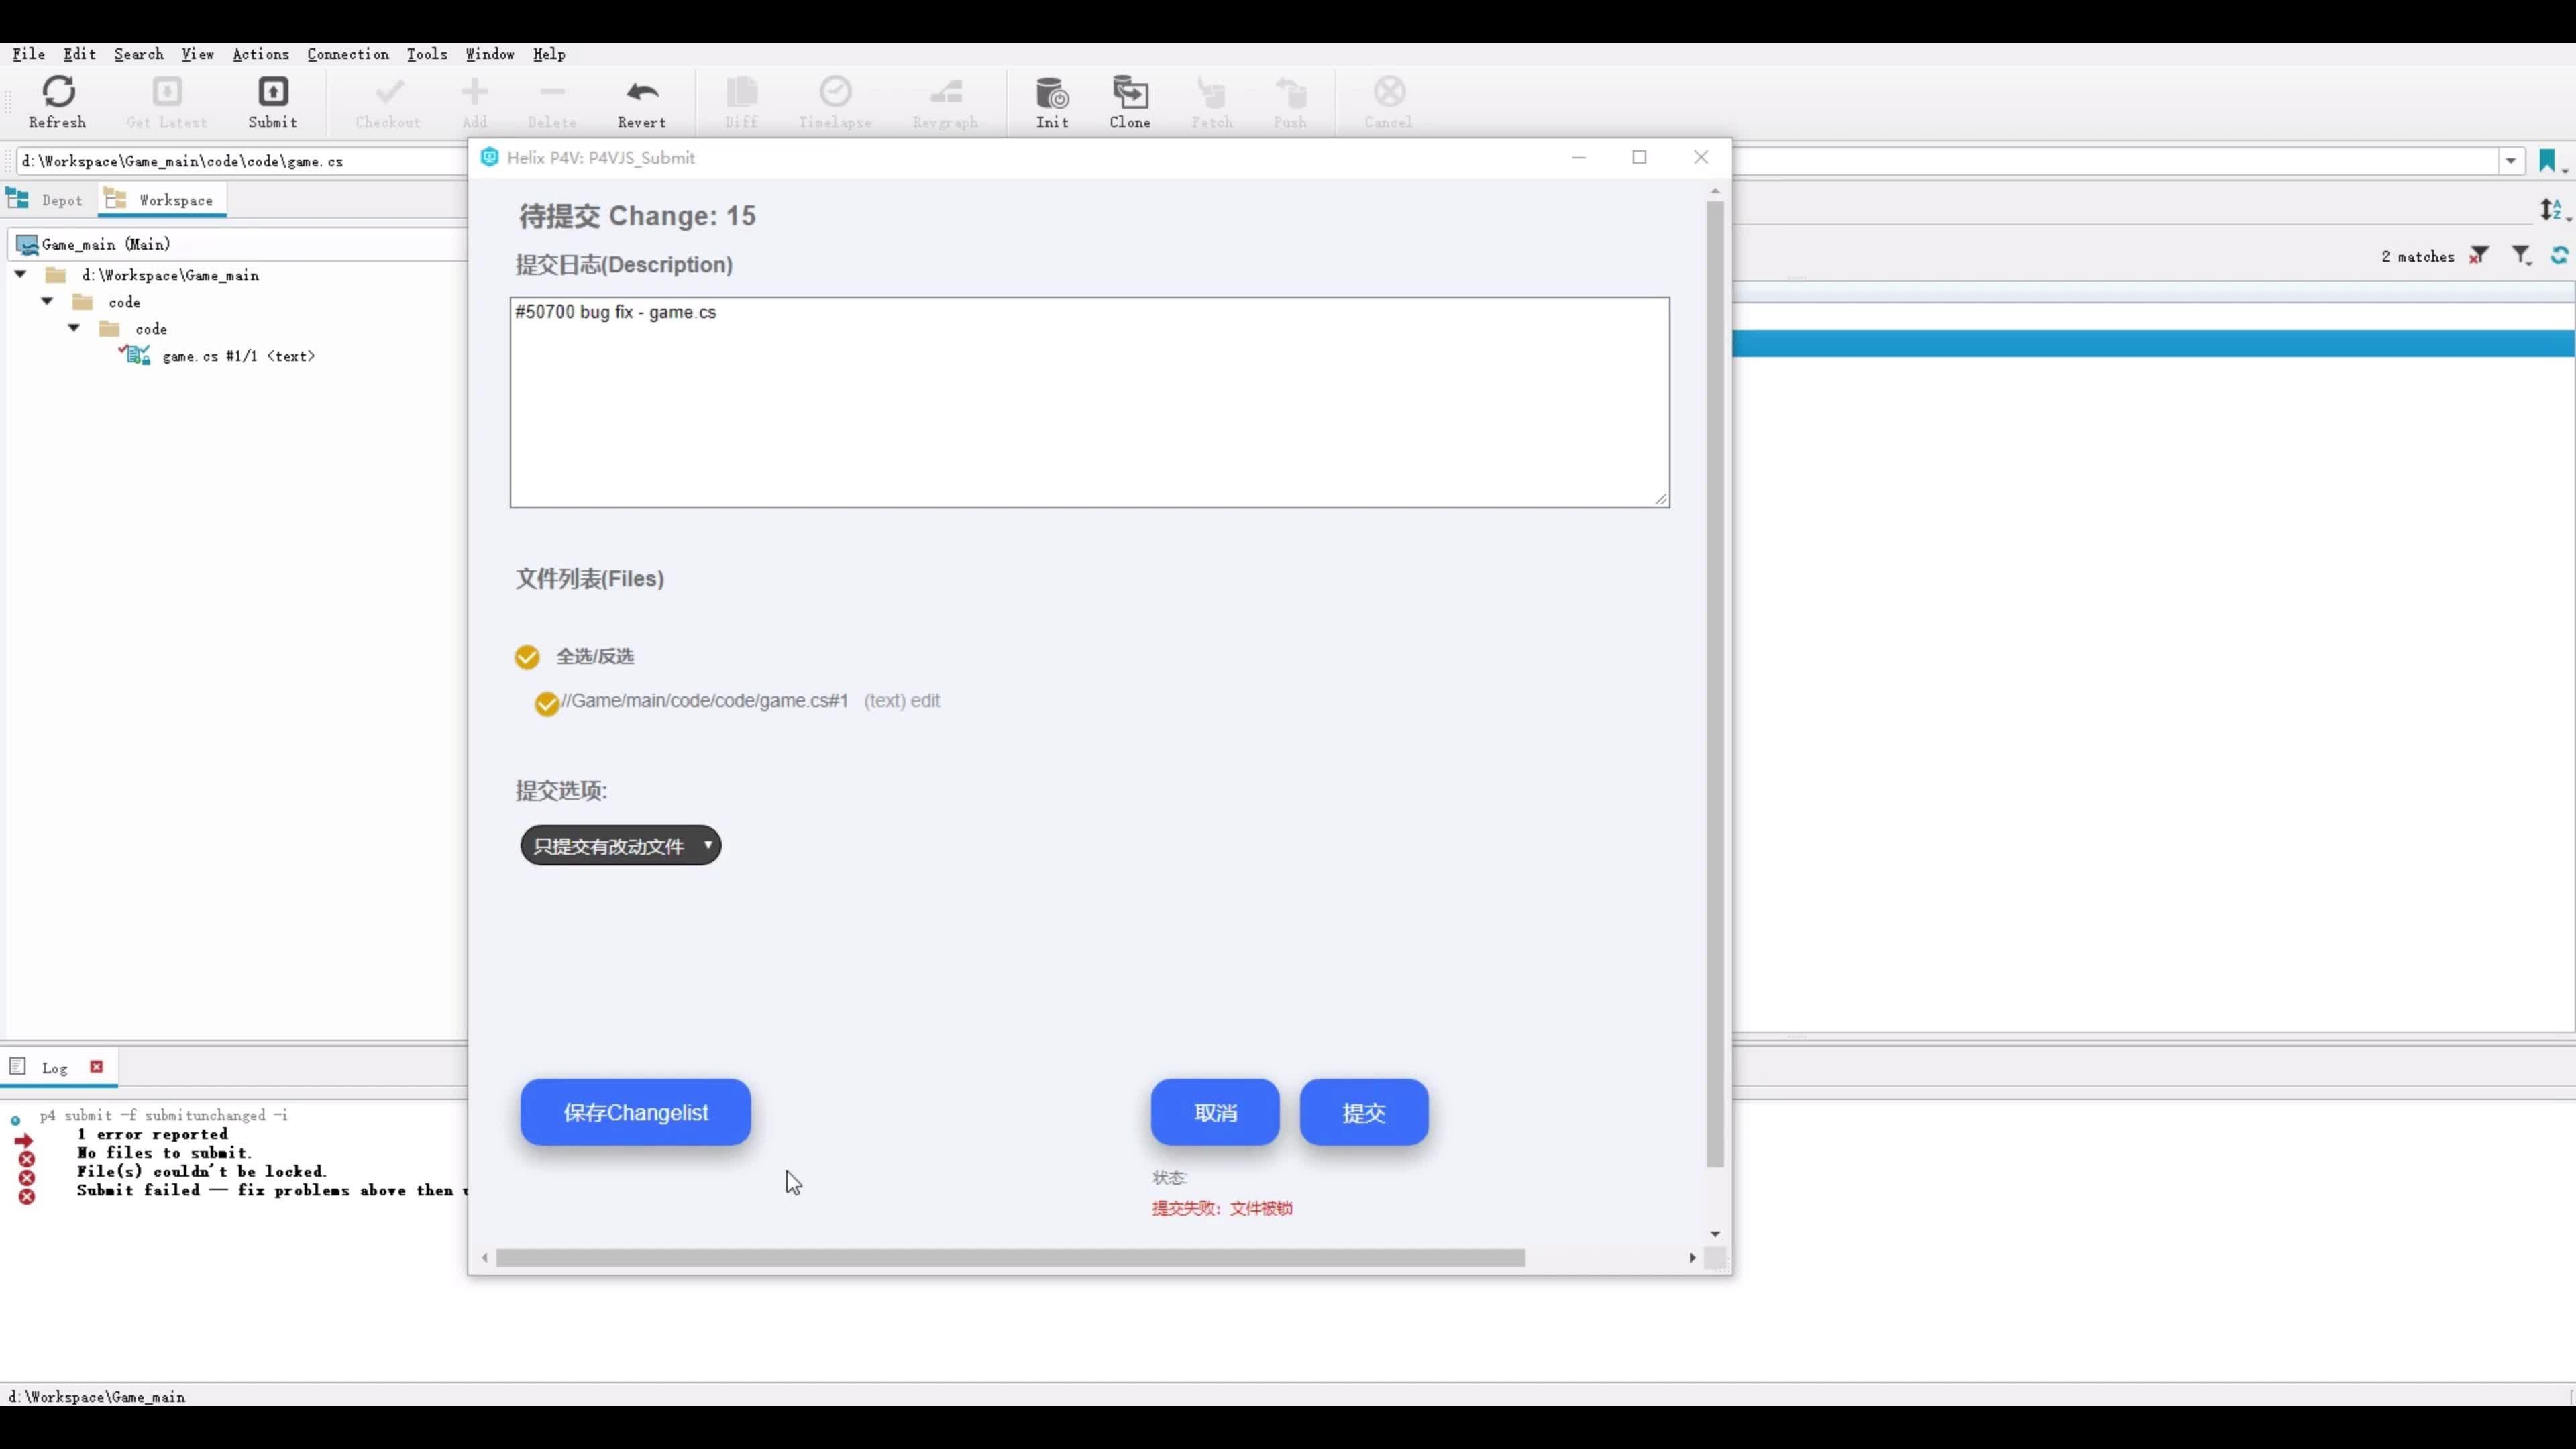Click the Refresh toolbar icon
The image size is (2576, 1449).
(58, 101)
